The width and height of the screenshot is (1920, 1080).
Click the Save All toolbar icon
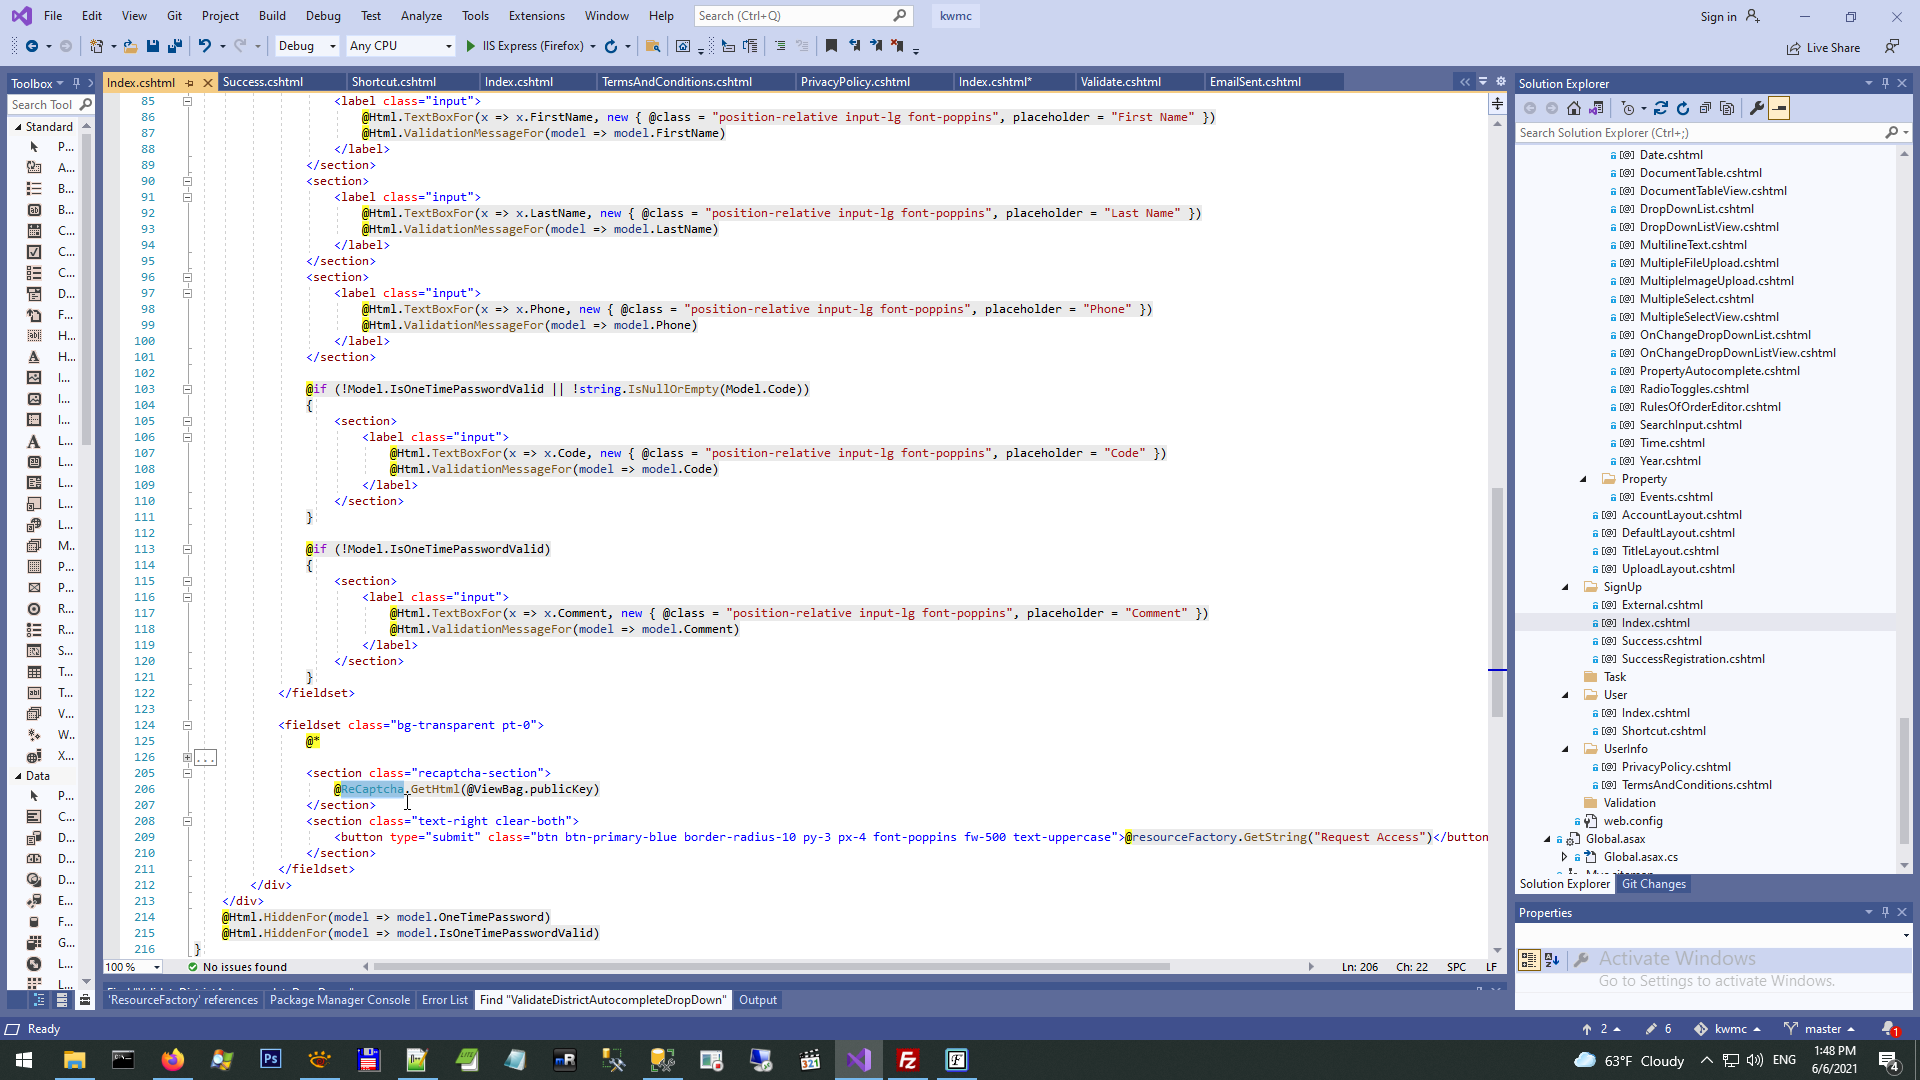[x=175, y=46]
